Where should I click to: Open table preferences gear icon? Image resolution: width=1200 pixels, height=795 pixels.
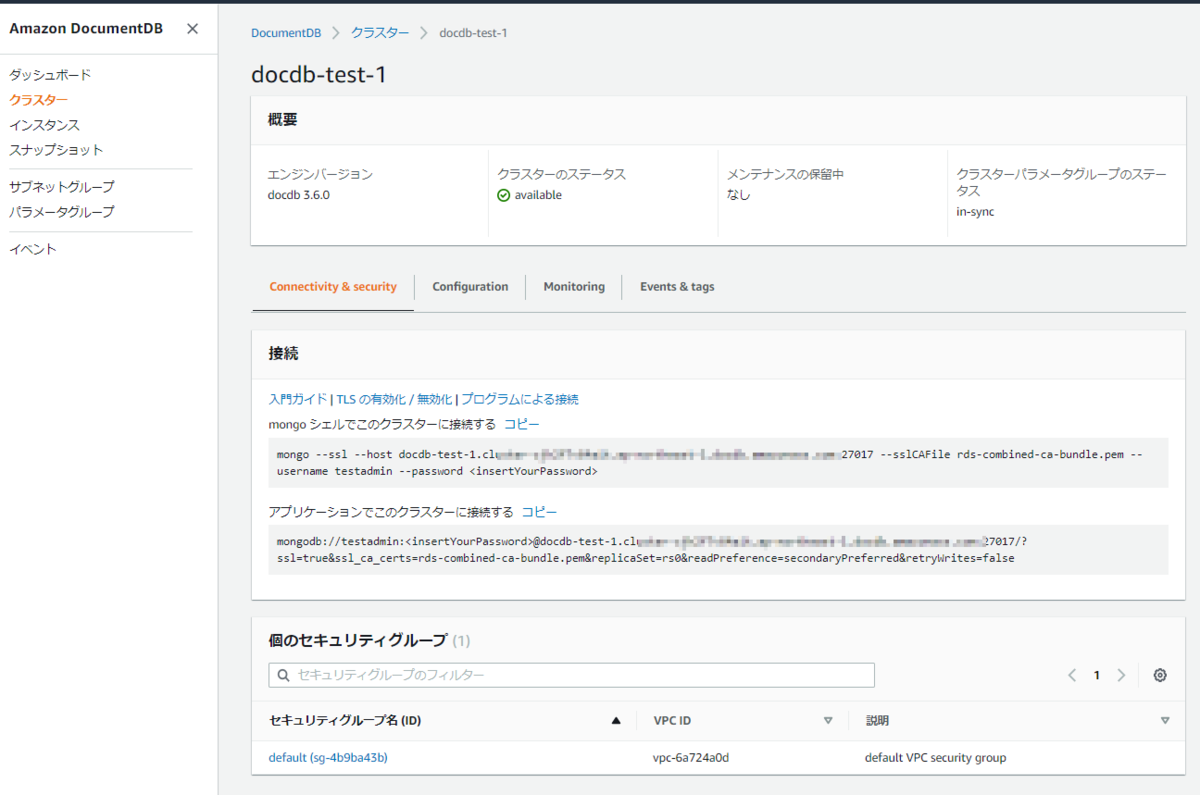point(1160,675)
